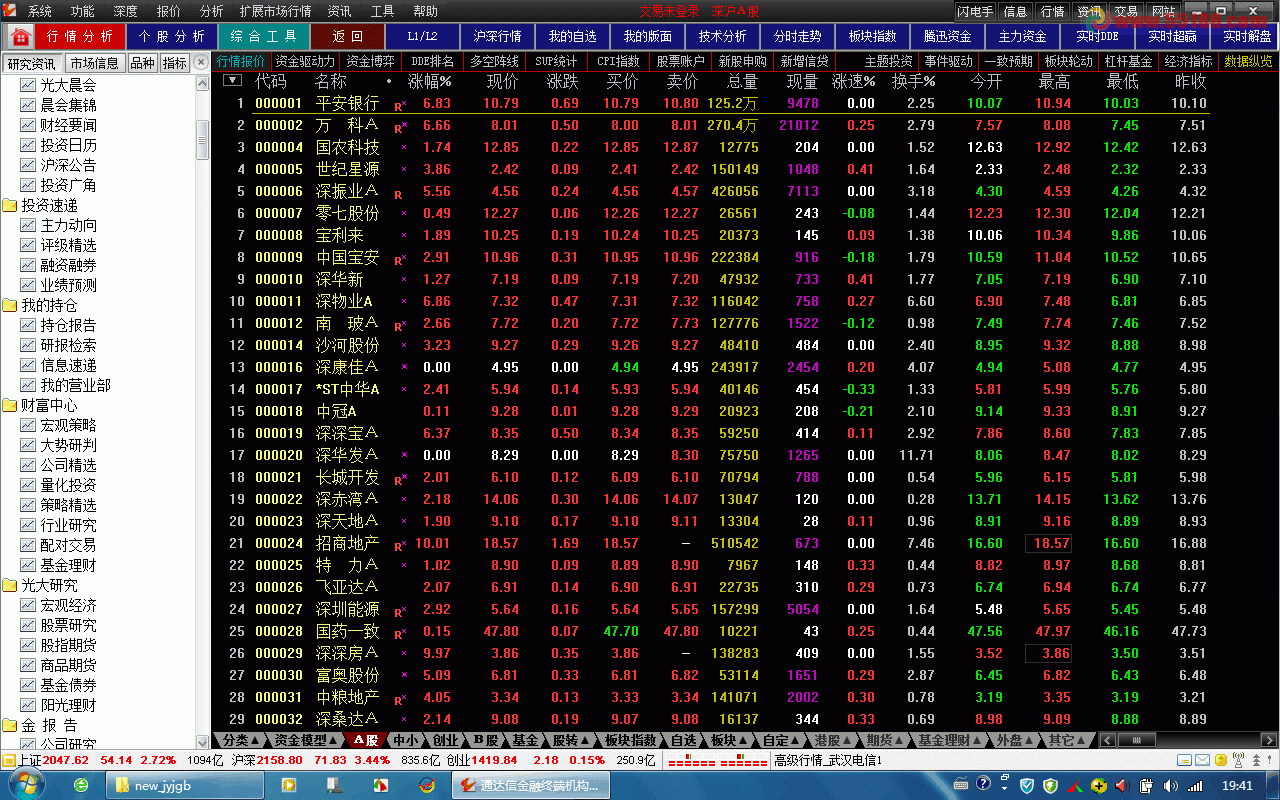
Task: Open the 资金模型 bottom tab dropdown
Action: click(x=306, y=740)
